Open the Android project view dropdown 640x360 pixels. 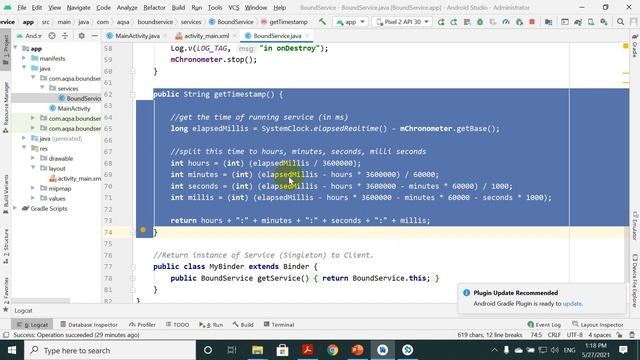(30, 36)
